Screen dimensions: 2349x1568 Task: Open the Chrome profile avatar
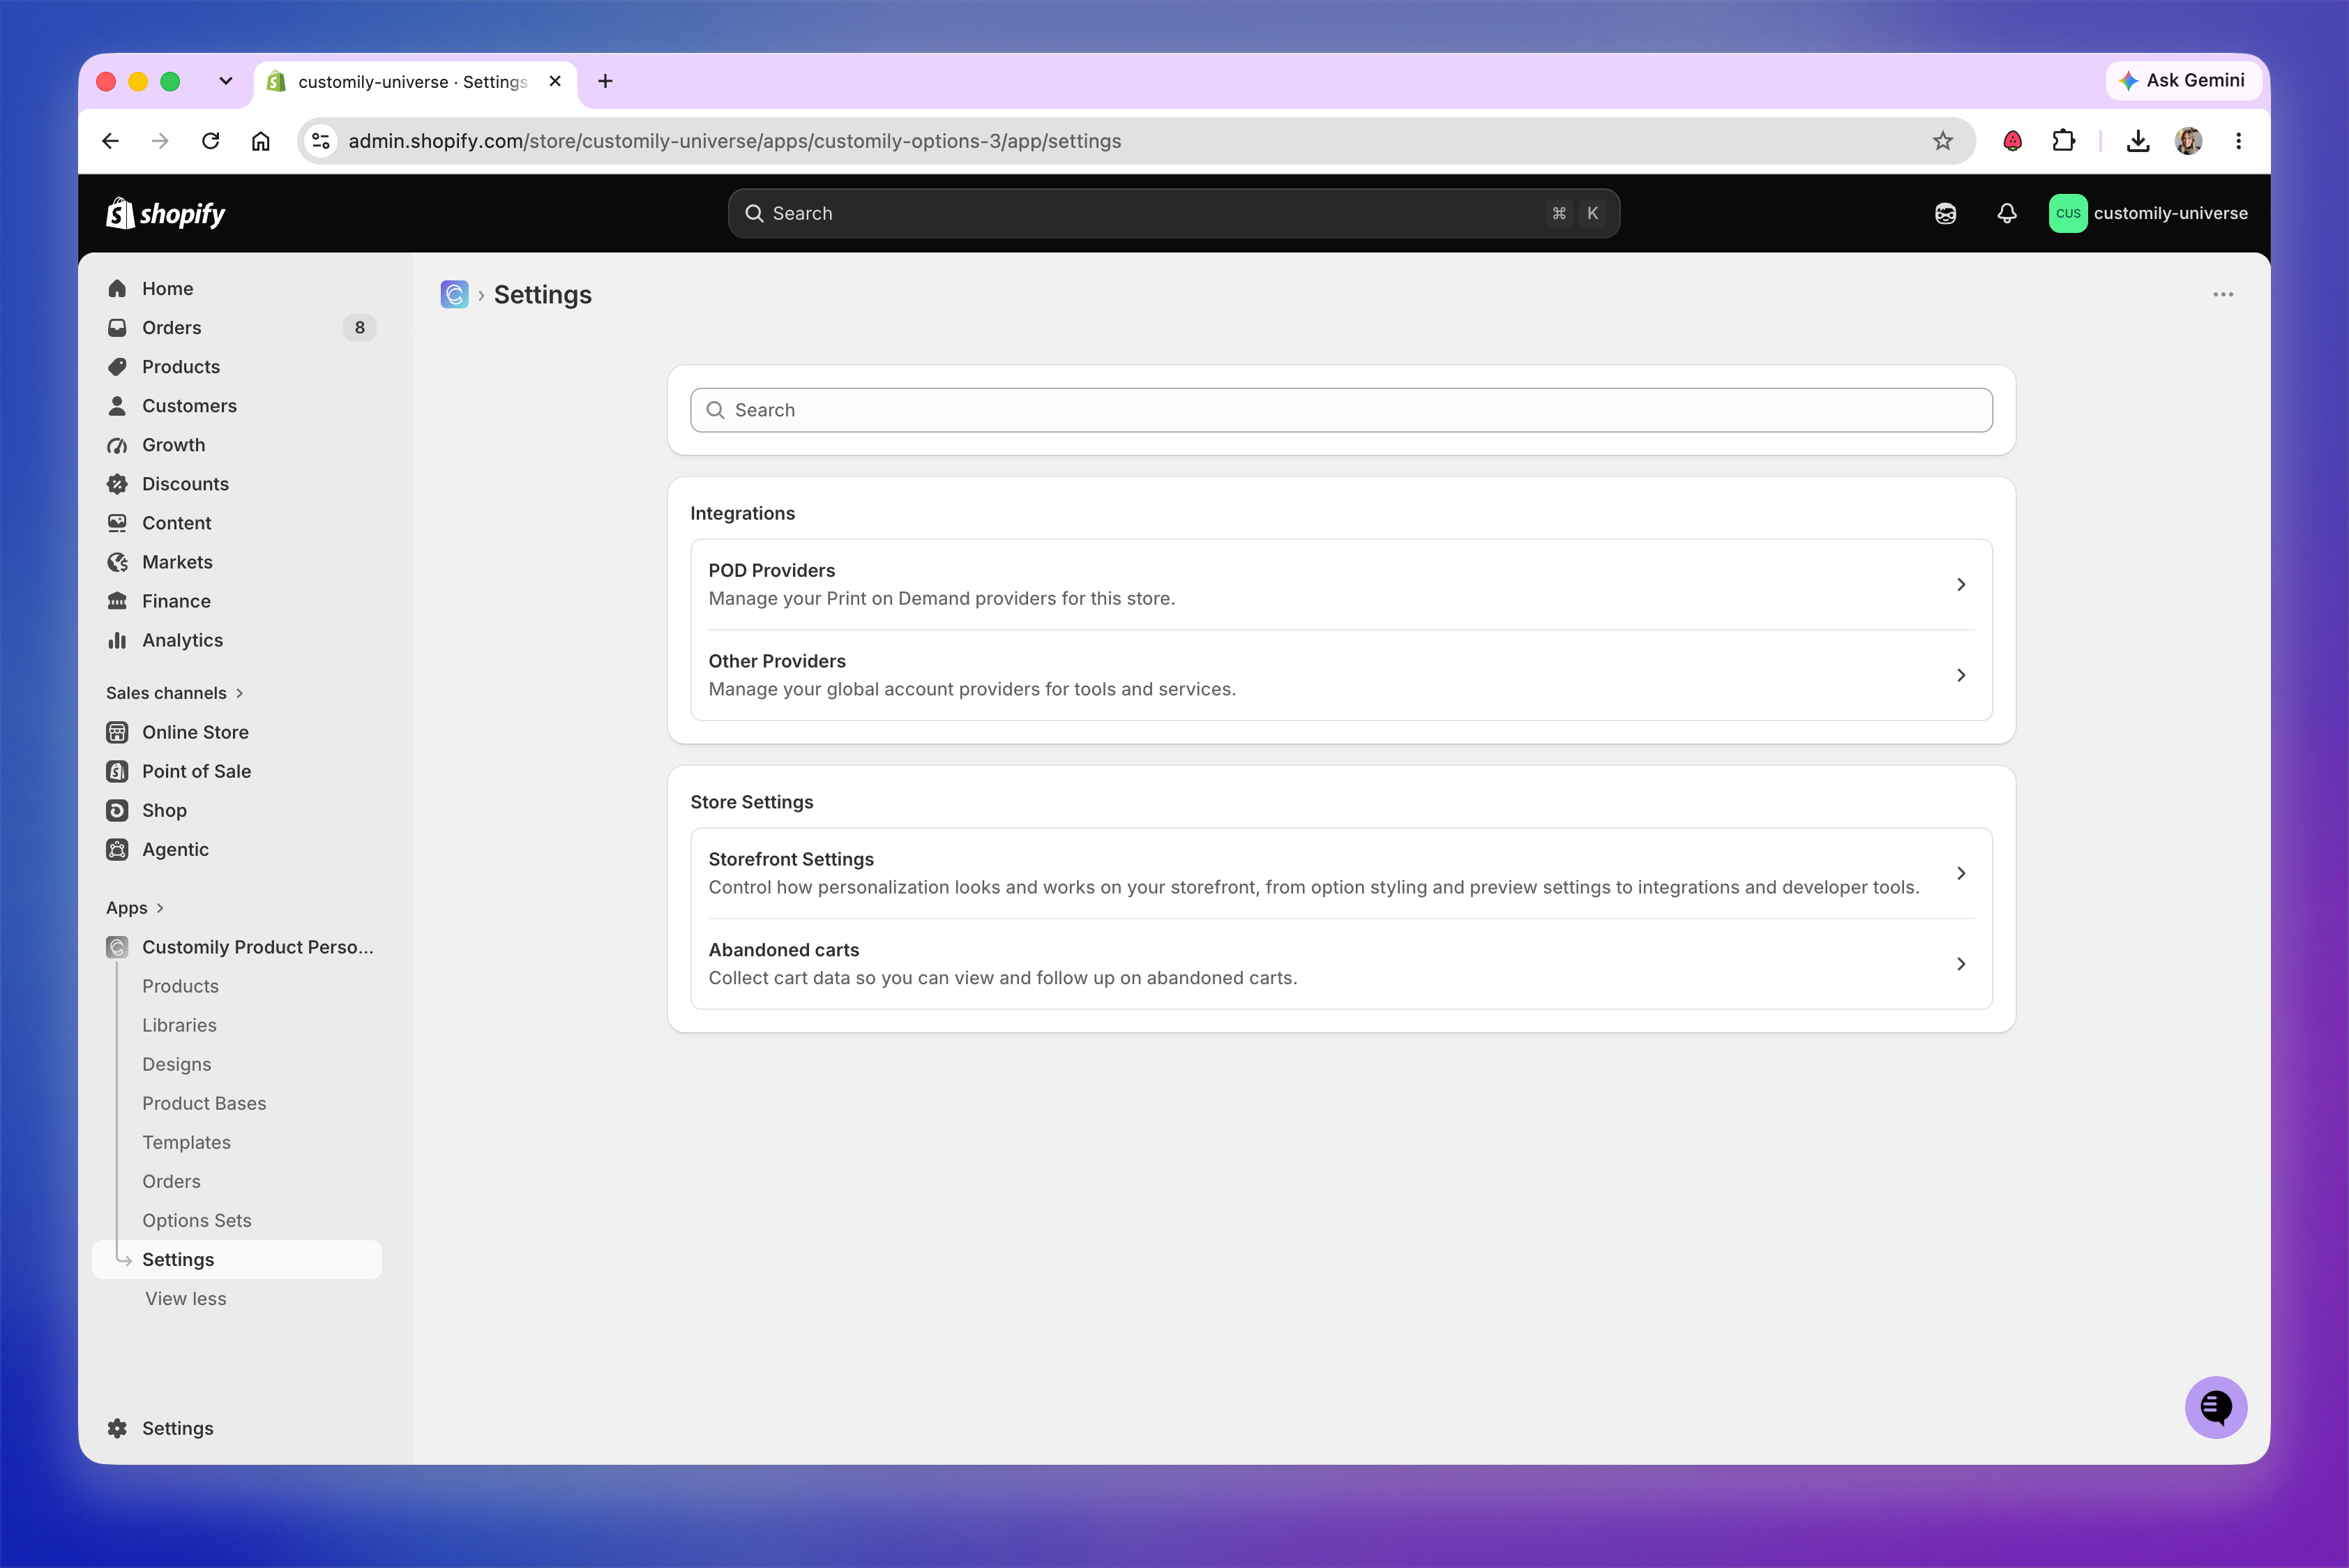2188,141
